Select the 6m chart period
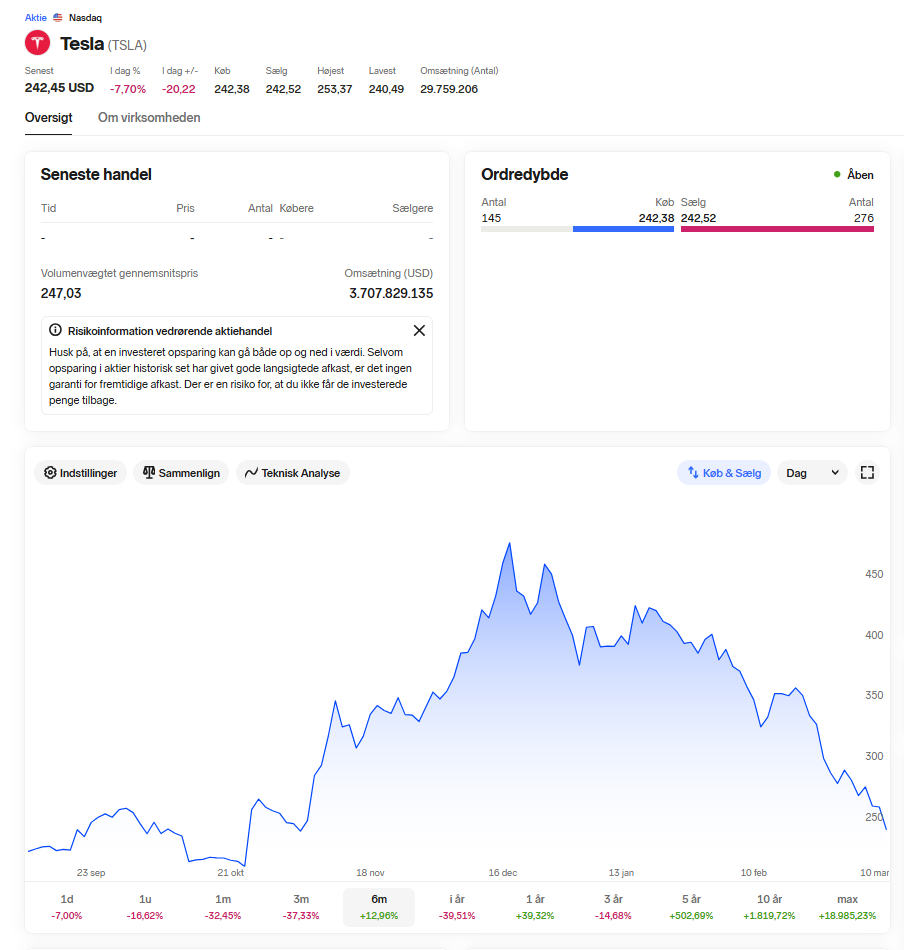 [379, 907]
